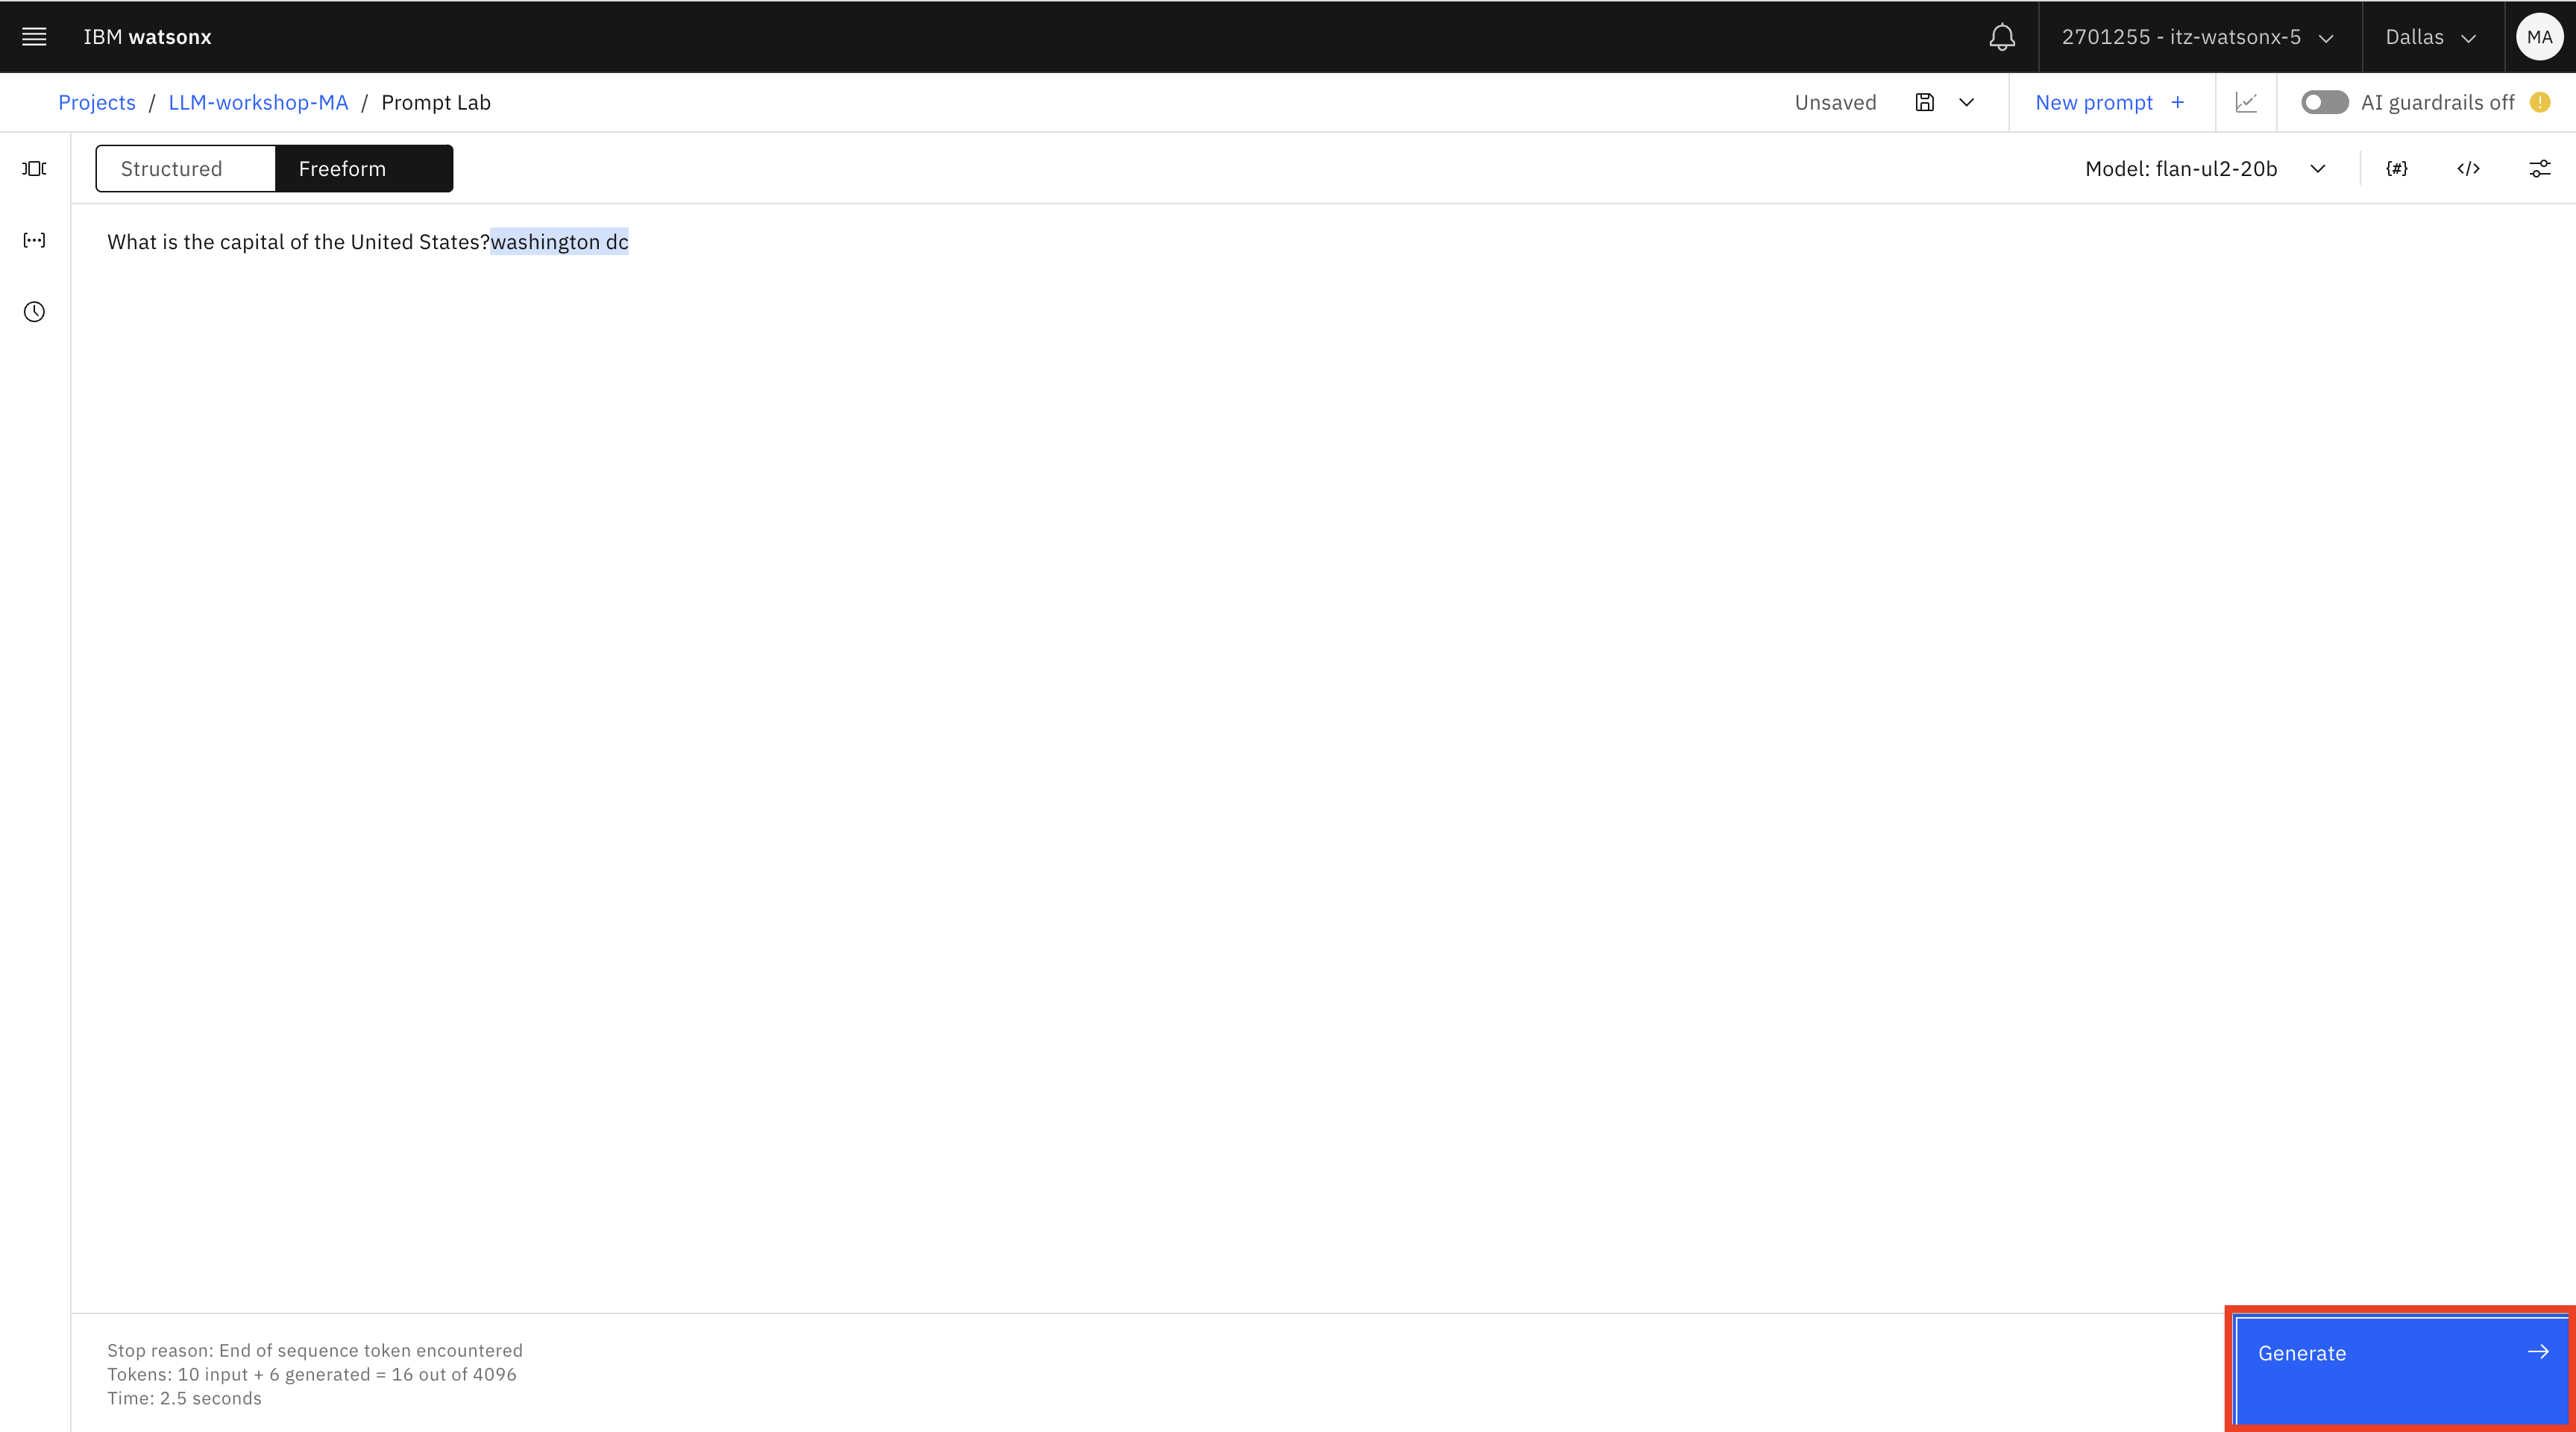
Task: Open the hamburger navigation menu
Action: 34,37
